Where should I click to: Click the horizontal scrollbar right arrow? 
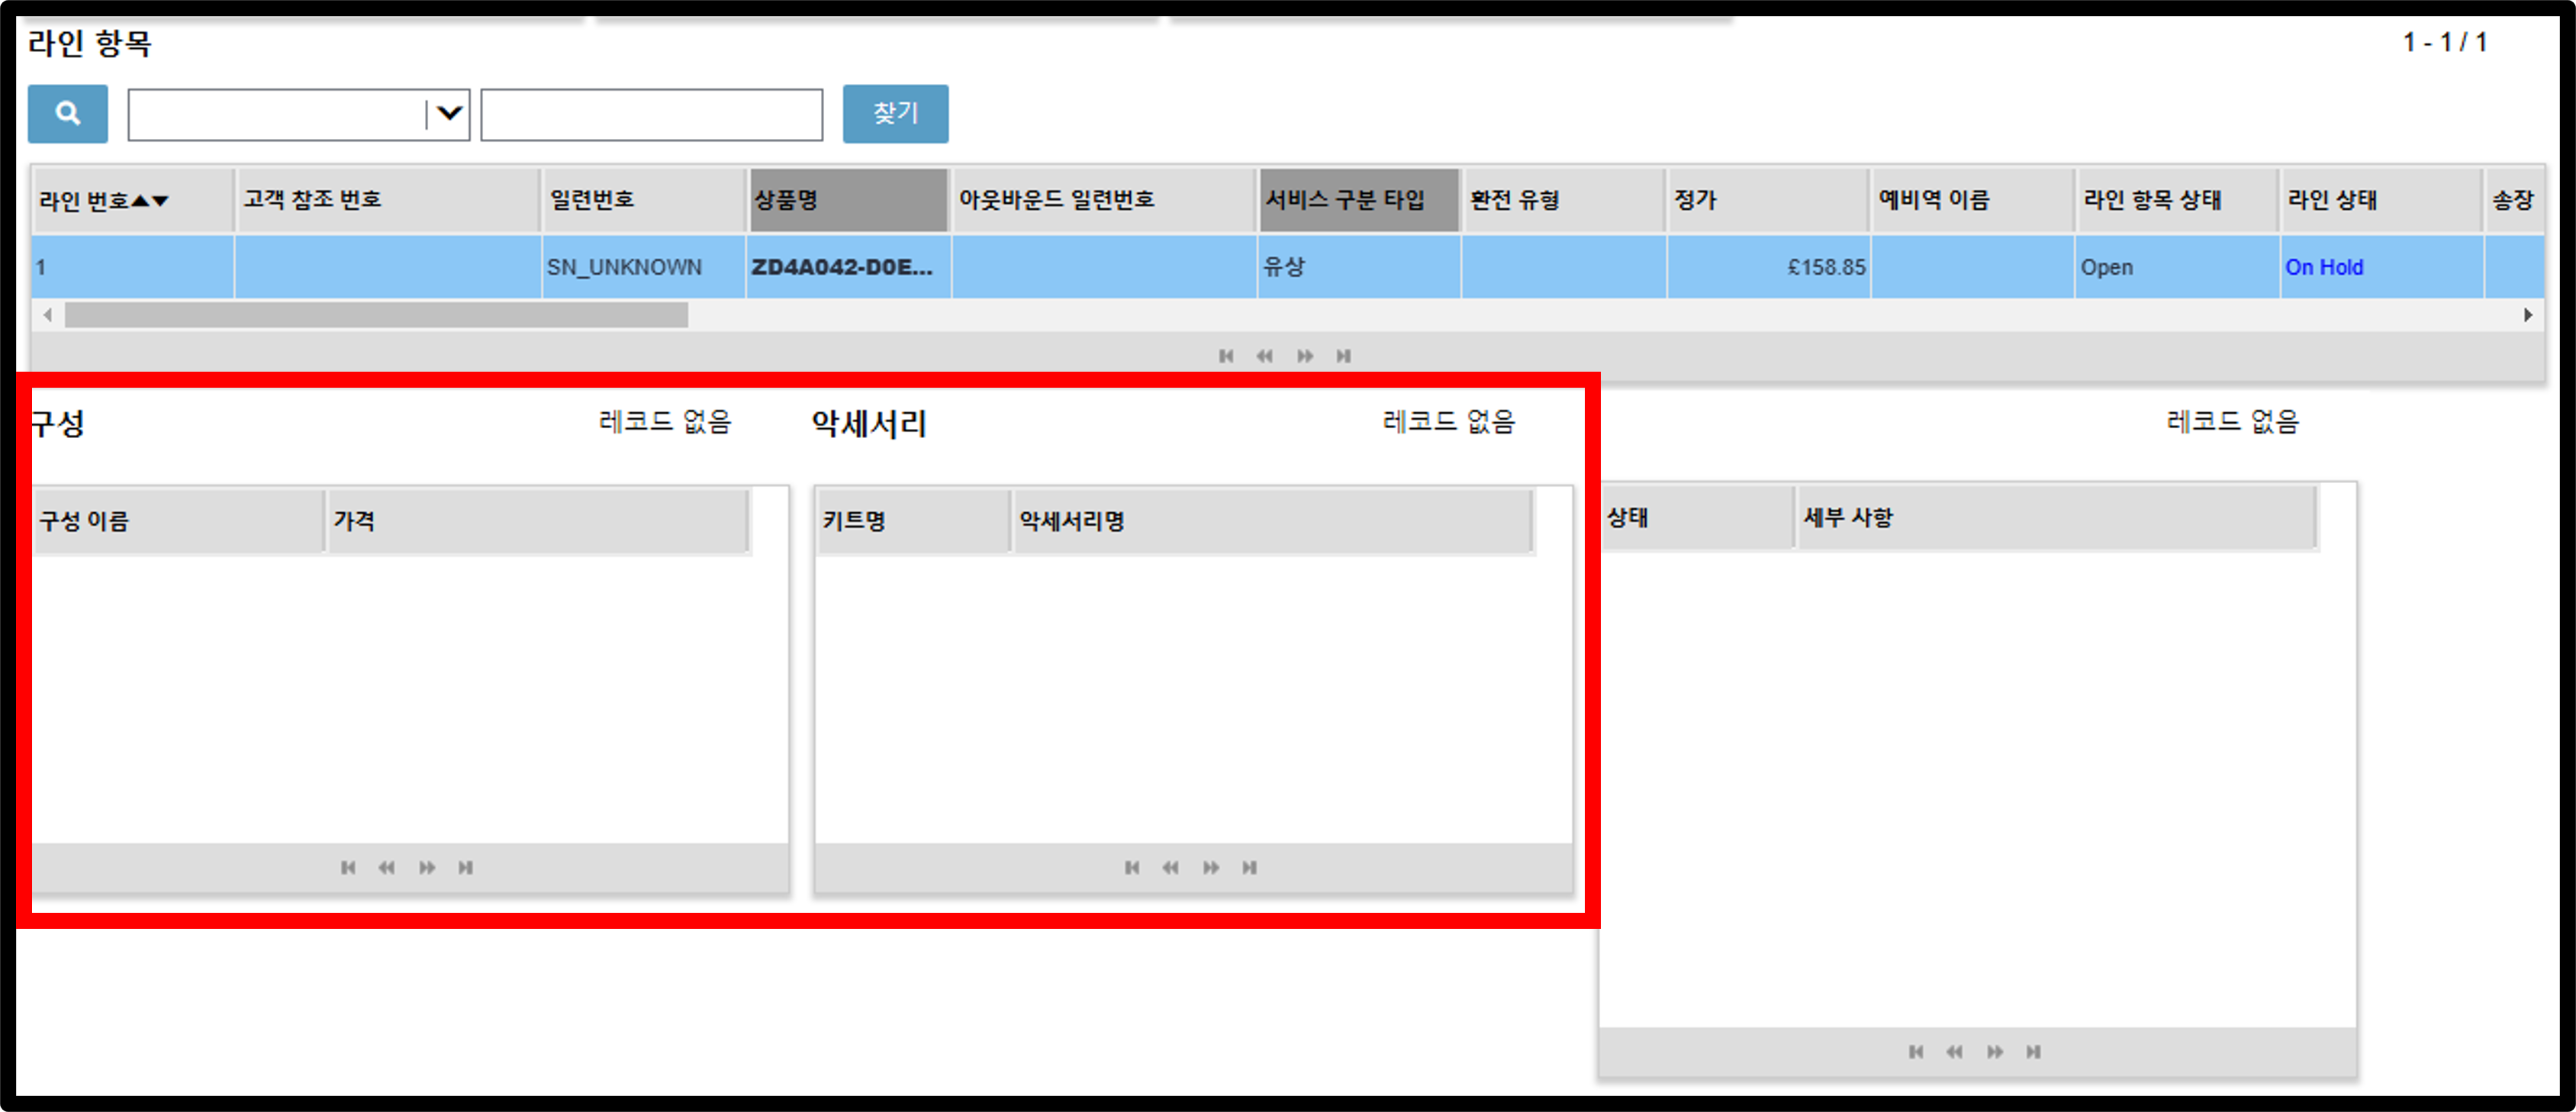coord(2528,315)
